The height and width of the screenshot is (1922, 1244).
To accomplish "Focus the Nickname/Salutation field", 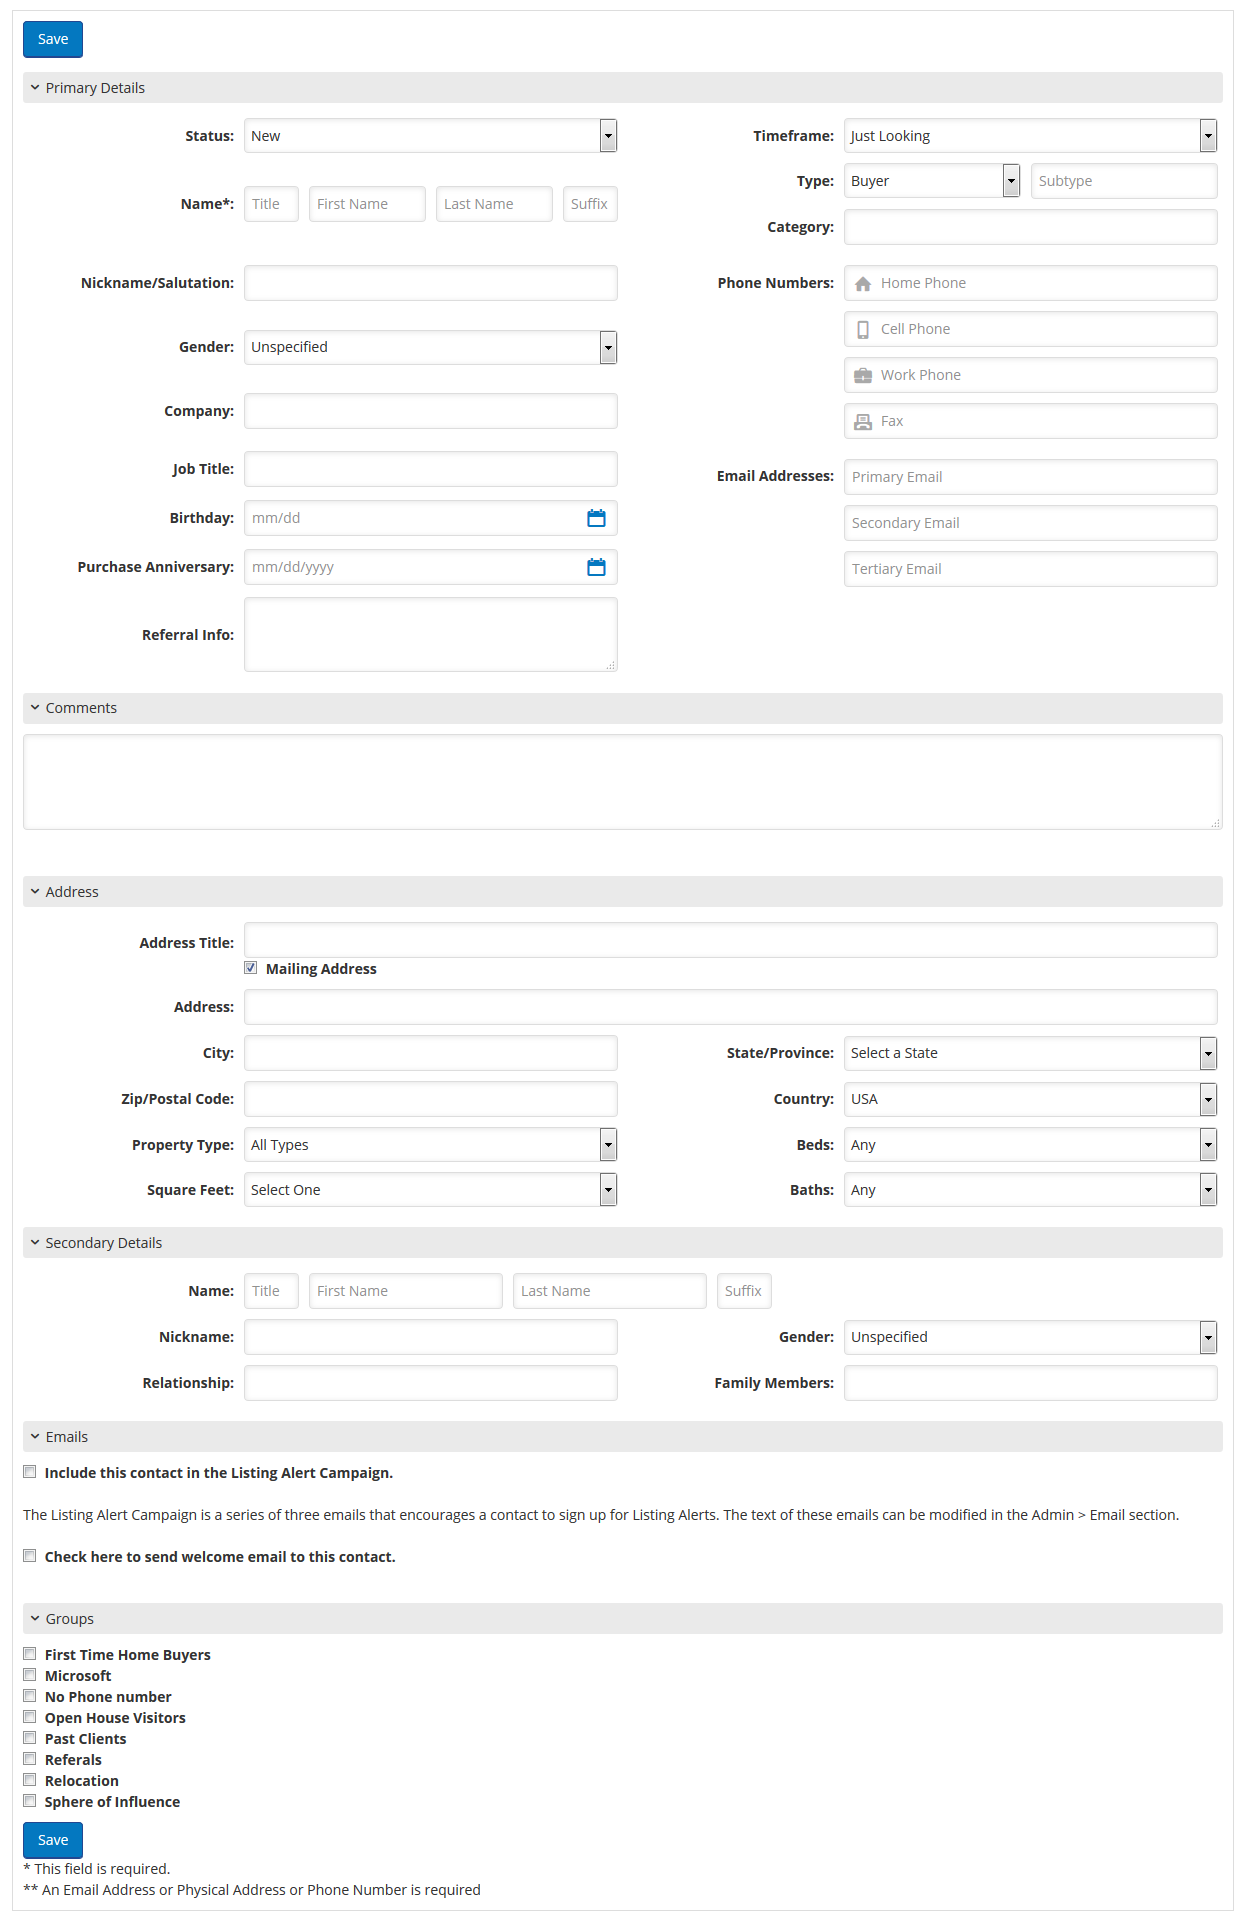I will coord(431,283).
